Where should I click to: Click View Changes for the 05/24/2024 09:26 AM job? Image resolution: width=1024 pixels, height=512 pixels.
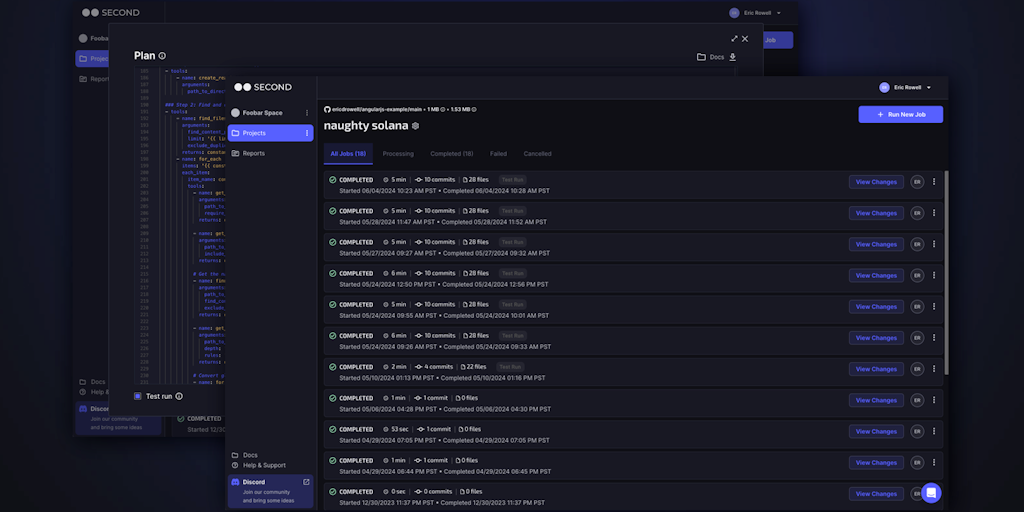(x=876, y=338)
